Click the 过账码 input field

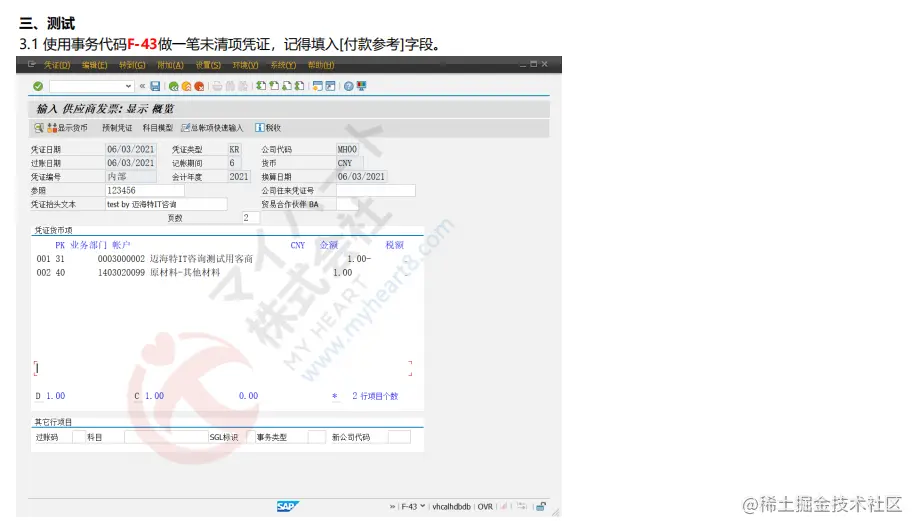coord(79,437)
